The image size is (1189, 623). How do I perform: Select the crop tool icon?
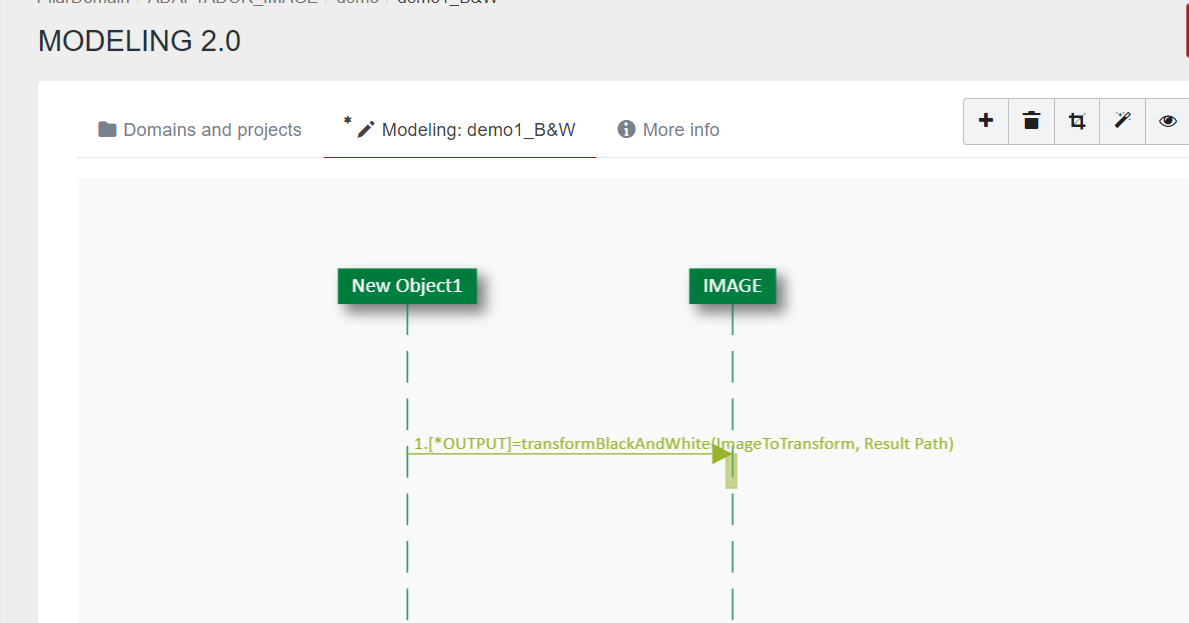(1076, 121)
